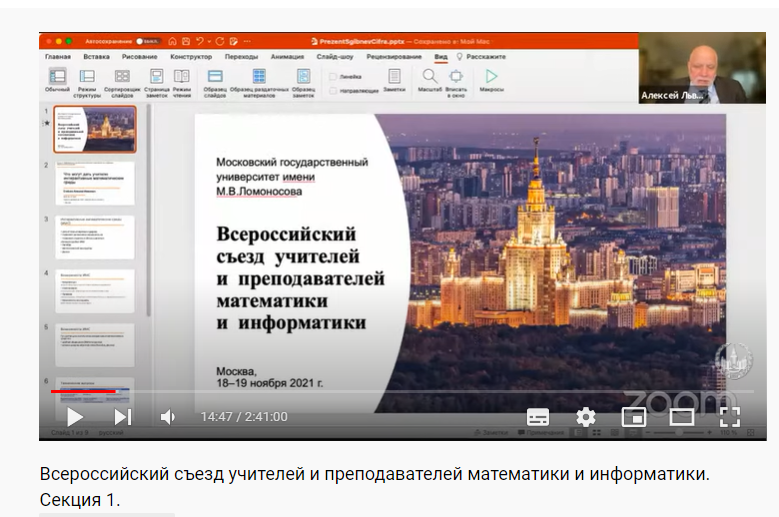Click the Образец слайдов icon
This screenshot has width=779, height=517.
click(215, 76)
